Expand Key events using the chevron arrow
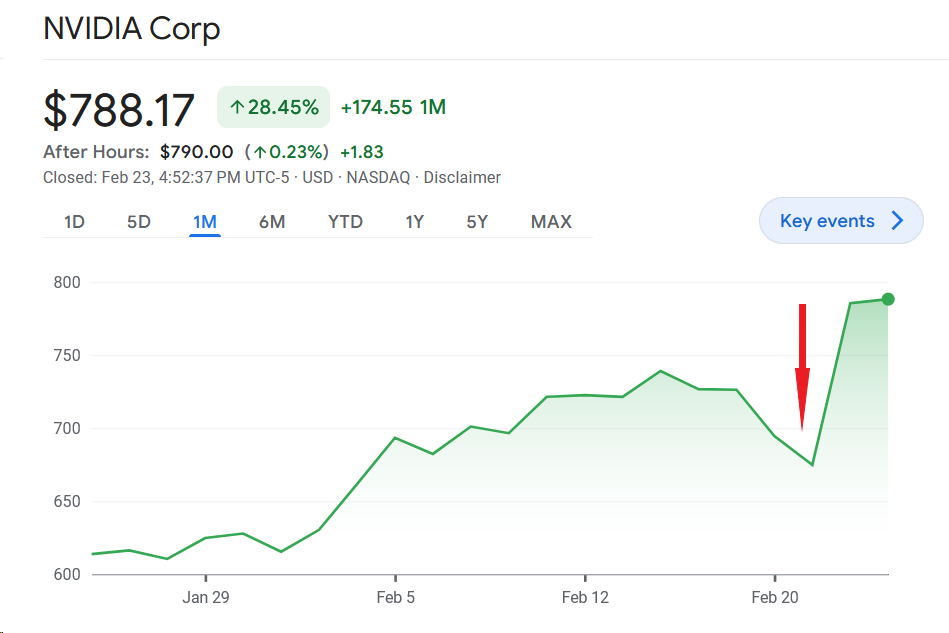The image size is (949, 633). tap(897, 221)
